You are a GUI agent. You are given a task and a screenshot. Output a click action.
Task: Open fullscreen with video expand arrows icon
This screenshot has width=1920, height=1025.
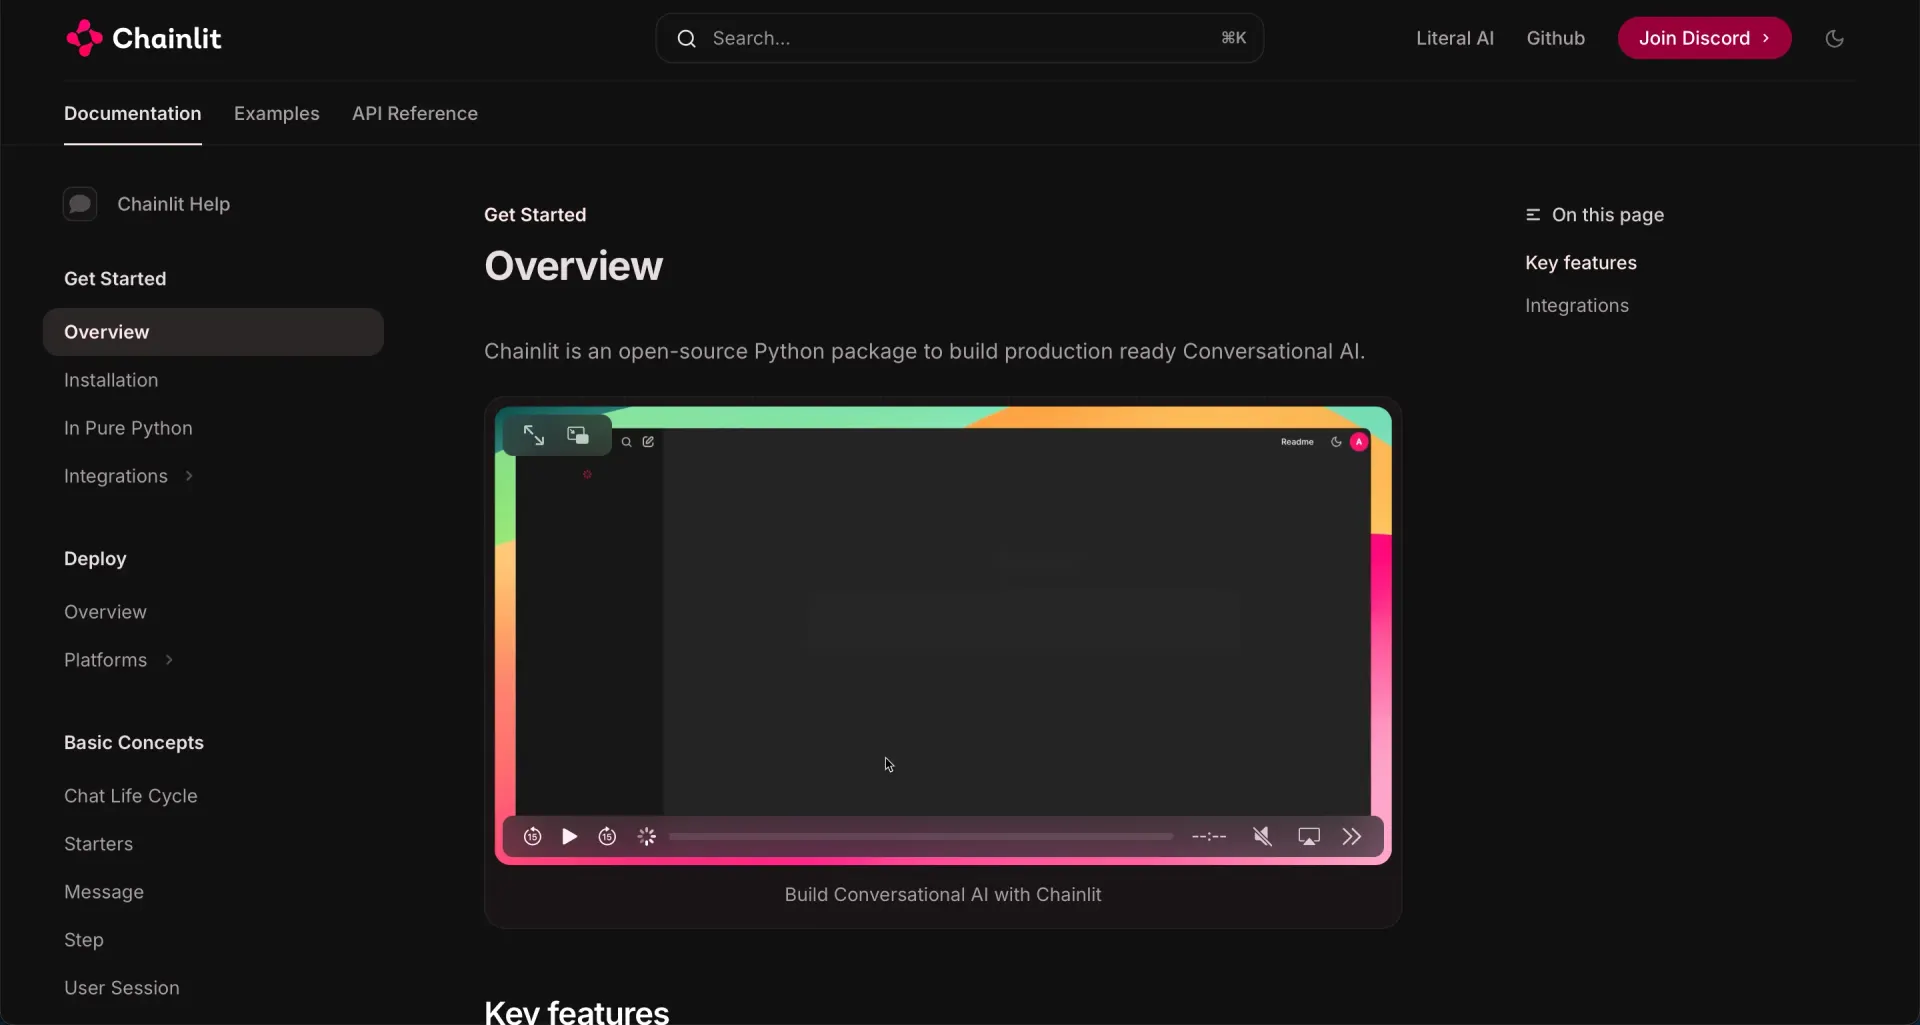coord(533,435)
